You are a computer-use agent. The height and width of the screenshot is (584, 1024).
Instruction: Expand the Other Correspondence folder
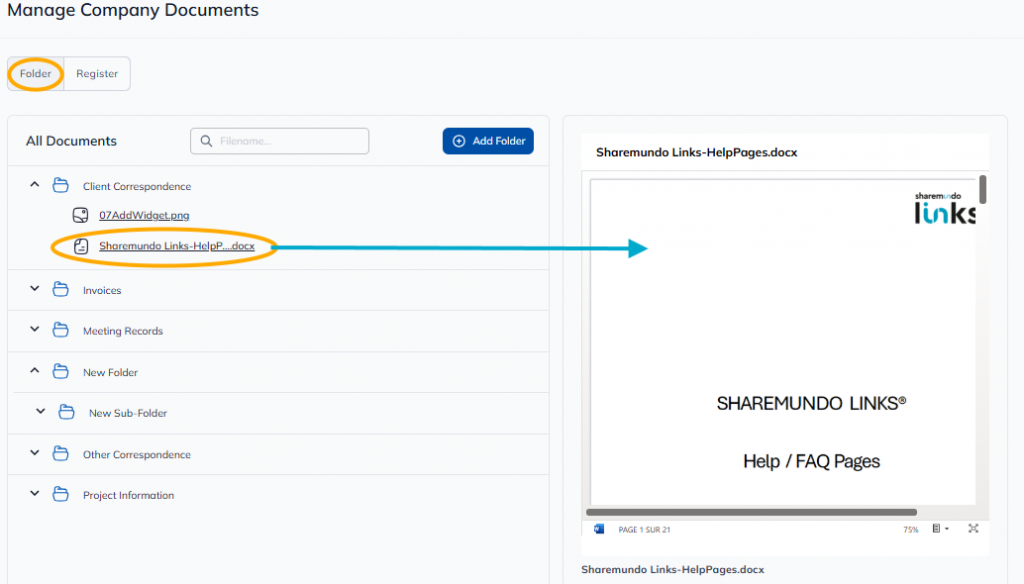[35, 453]
